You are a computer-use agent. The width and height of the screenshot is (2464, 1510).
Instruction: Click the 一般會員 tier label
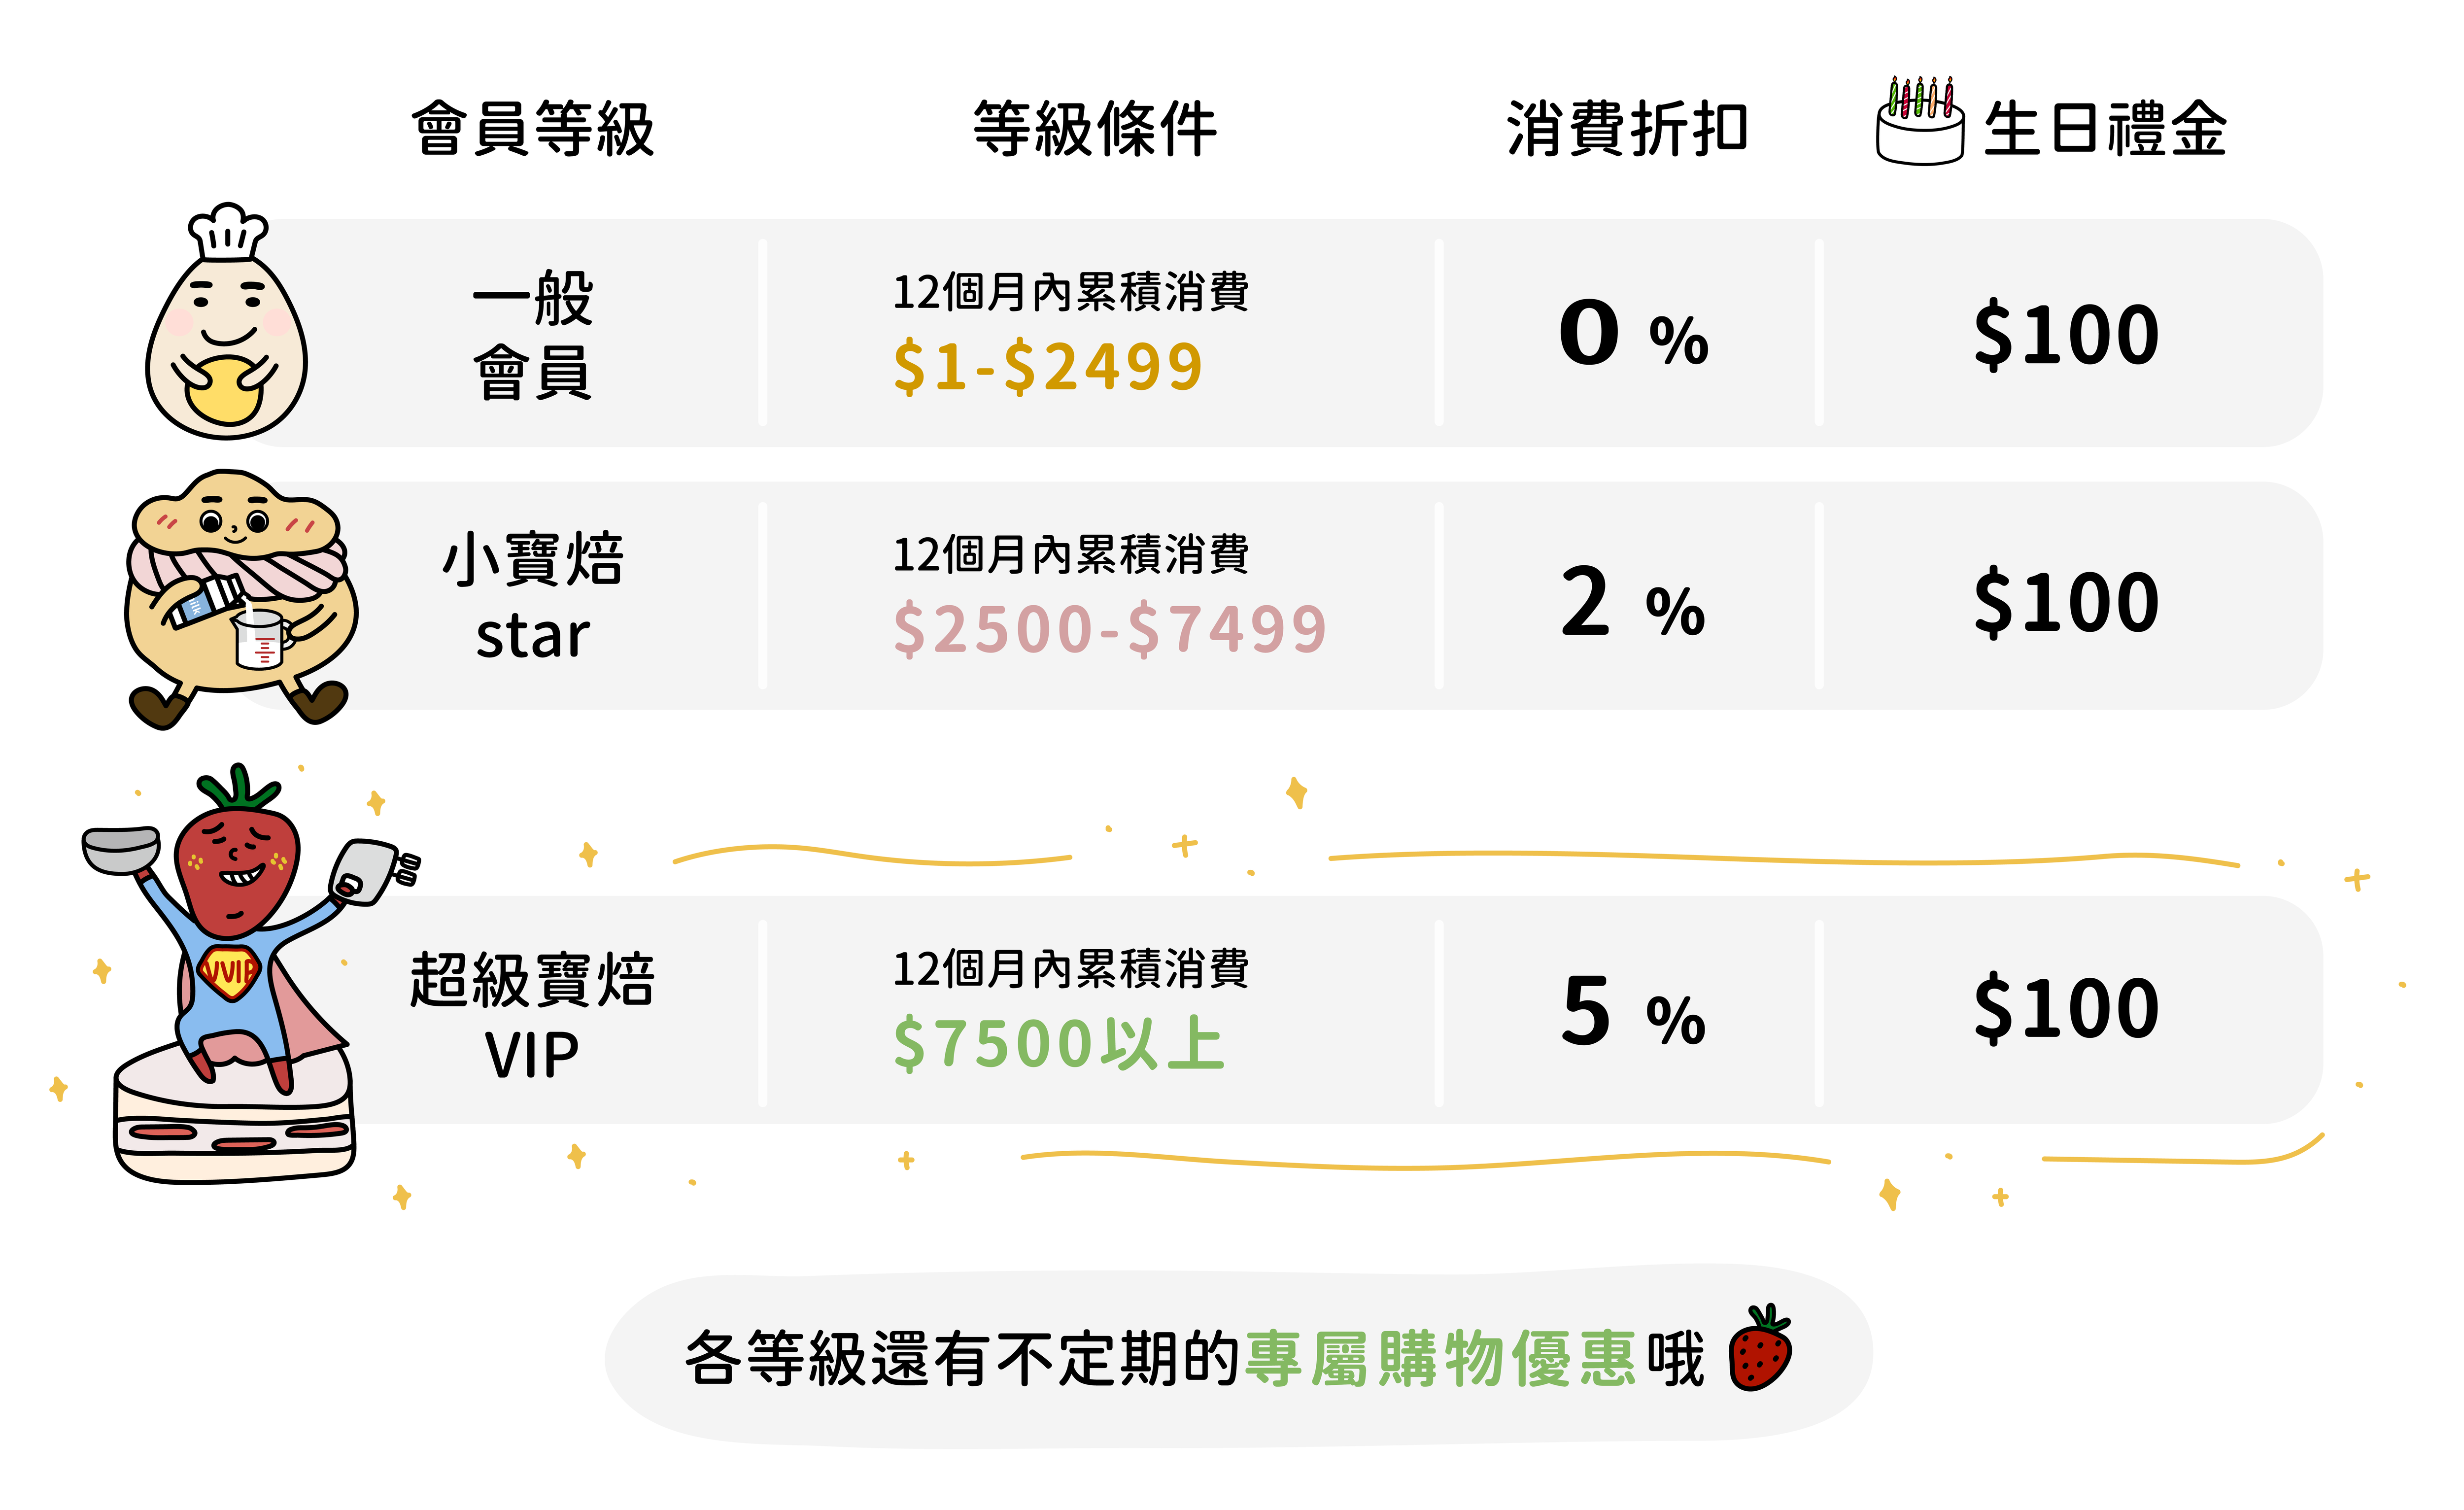tap(533, 335)
